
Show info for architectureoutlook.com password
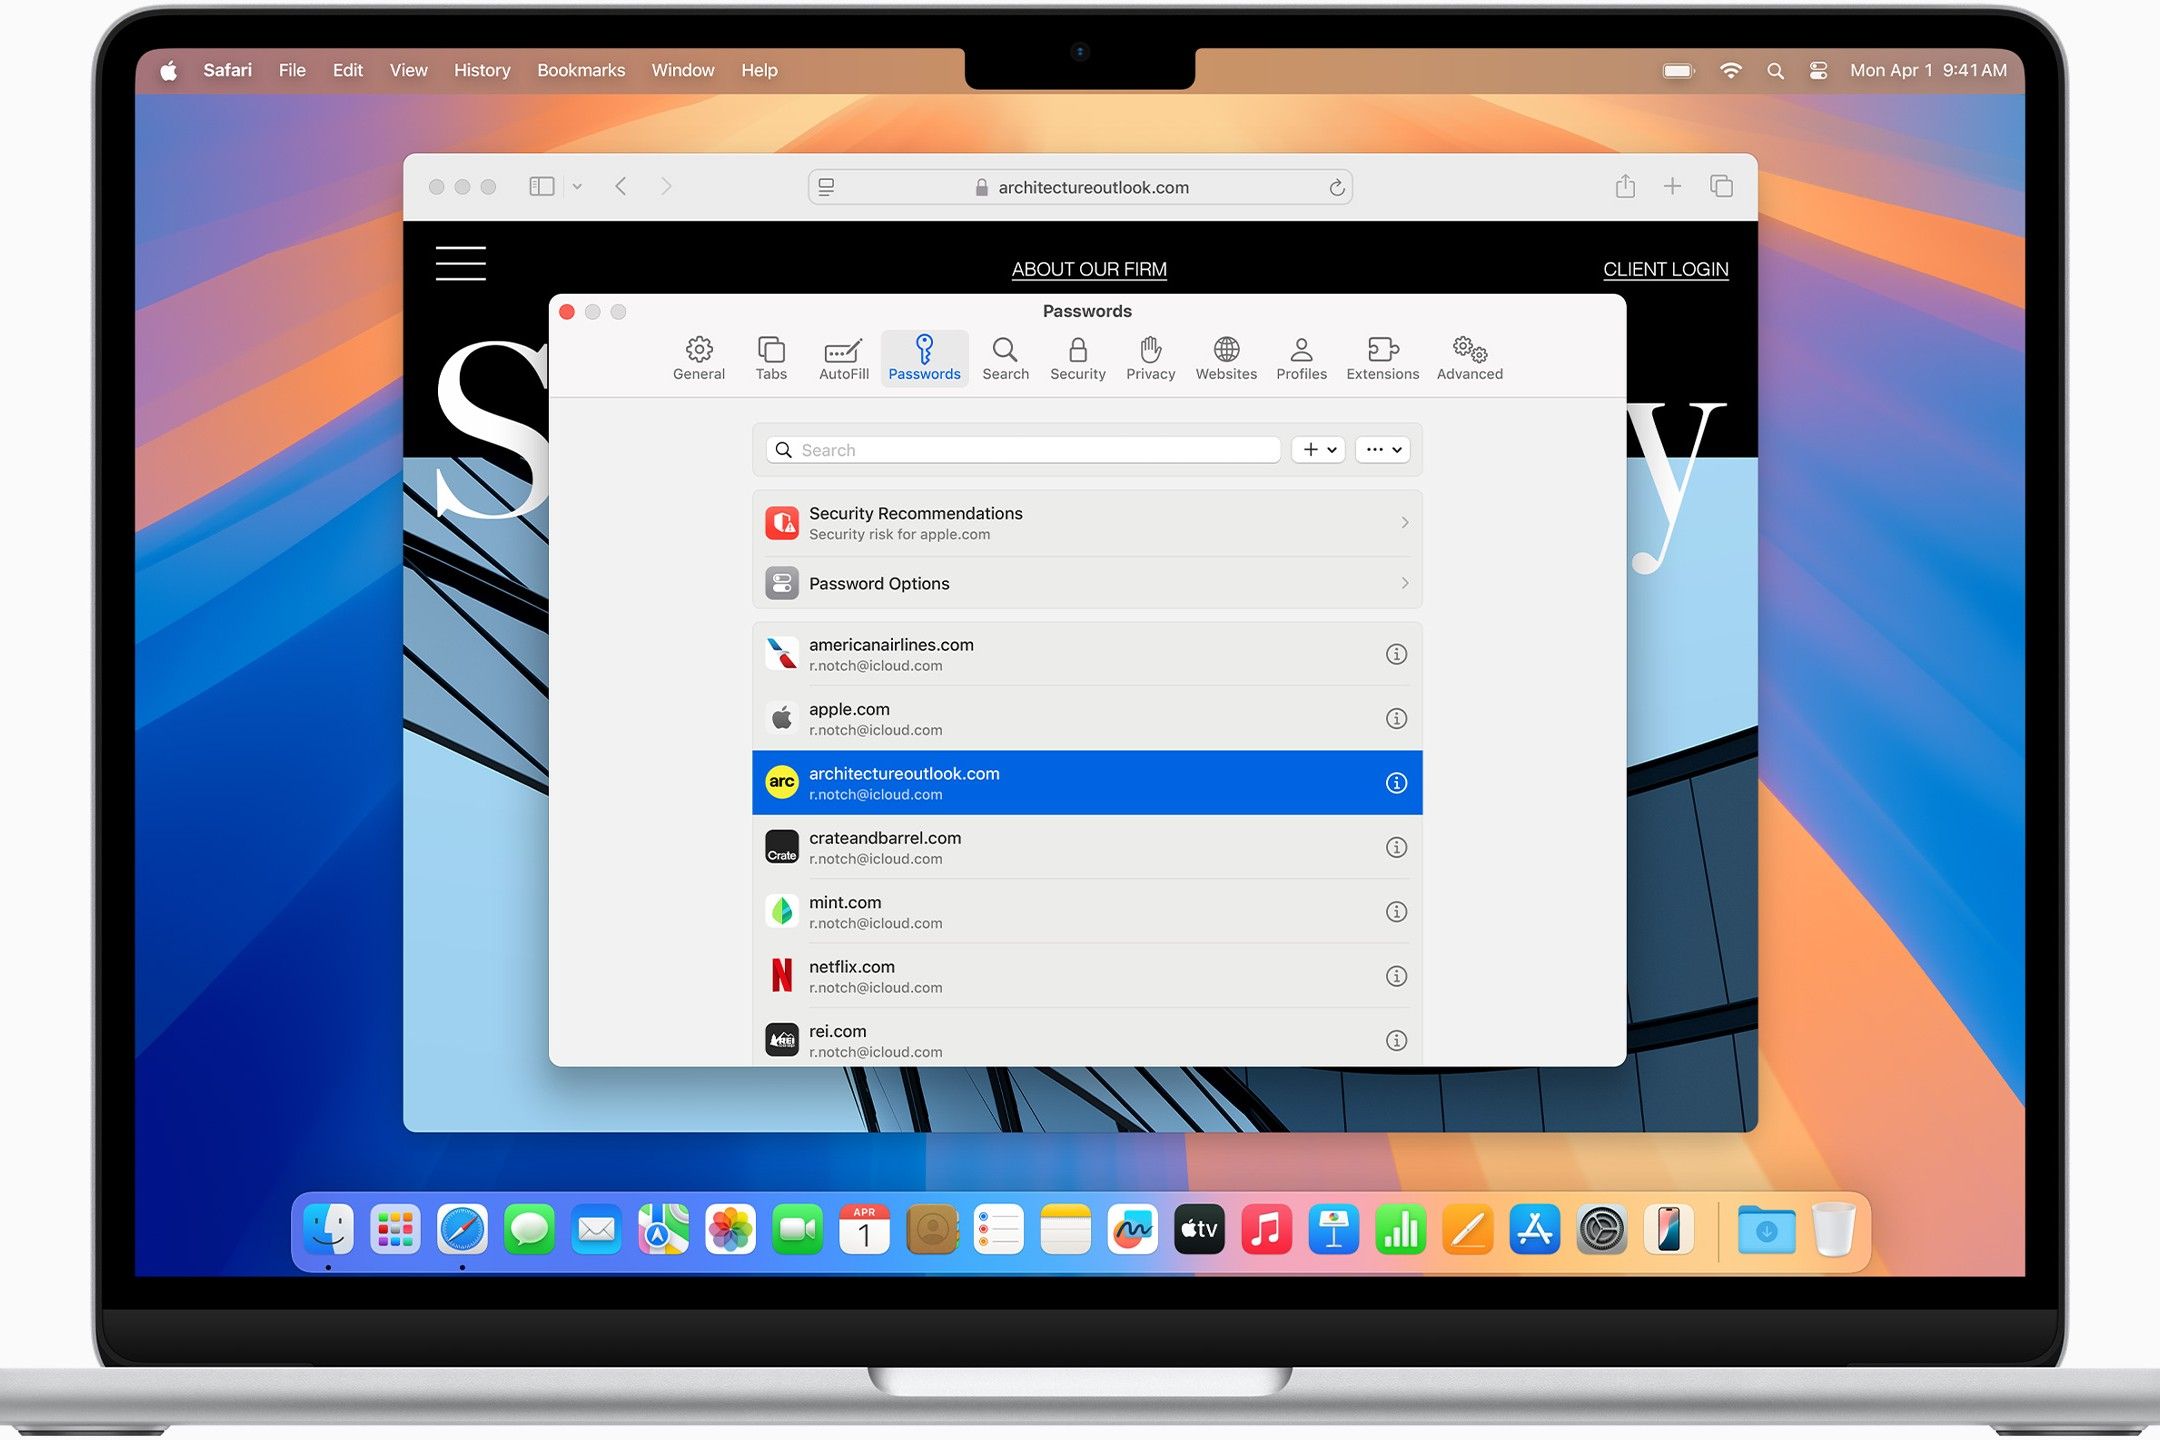click(x=1396, y=783)
